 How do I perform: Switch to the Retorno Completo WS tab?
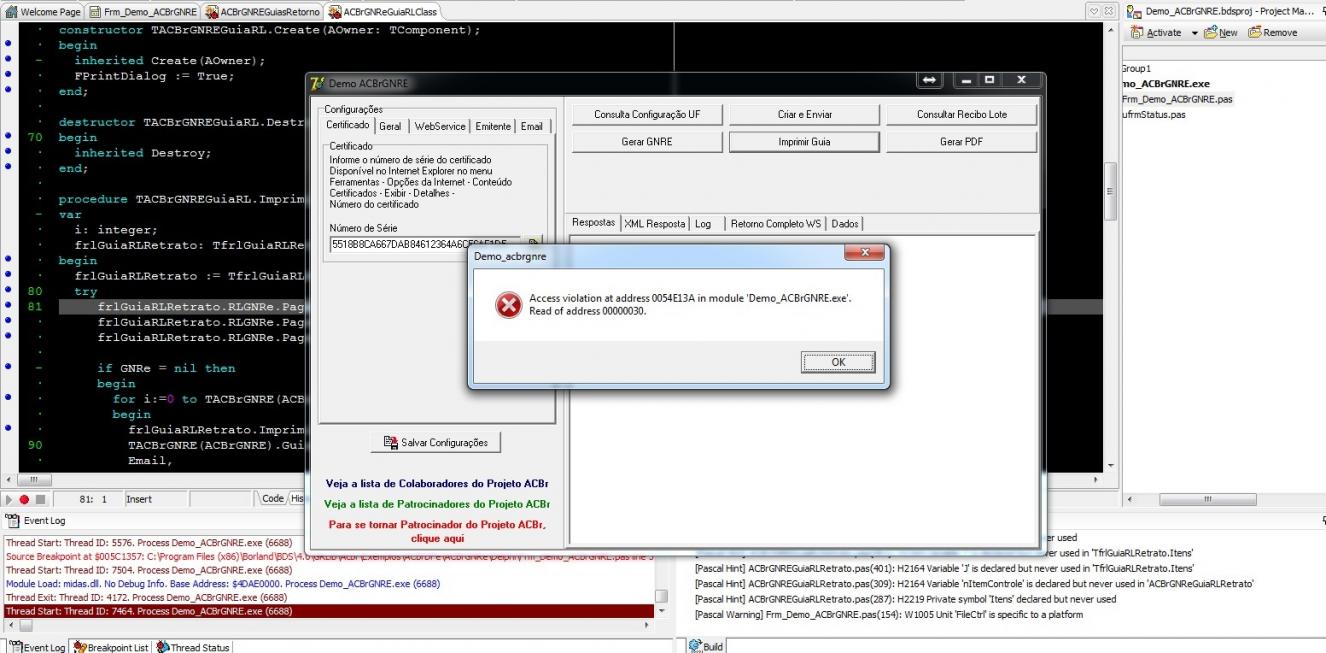(x=776, y=224)
